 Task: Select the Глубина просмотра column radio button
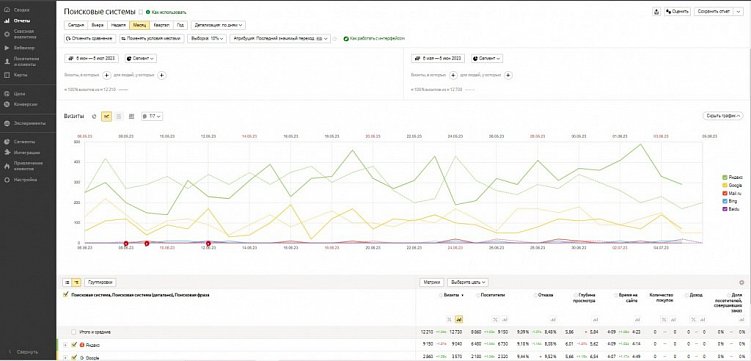[575, 295]
